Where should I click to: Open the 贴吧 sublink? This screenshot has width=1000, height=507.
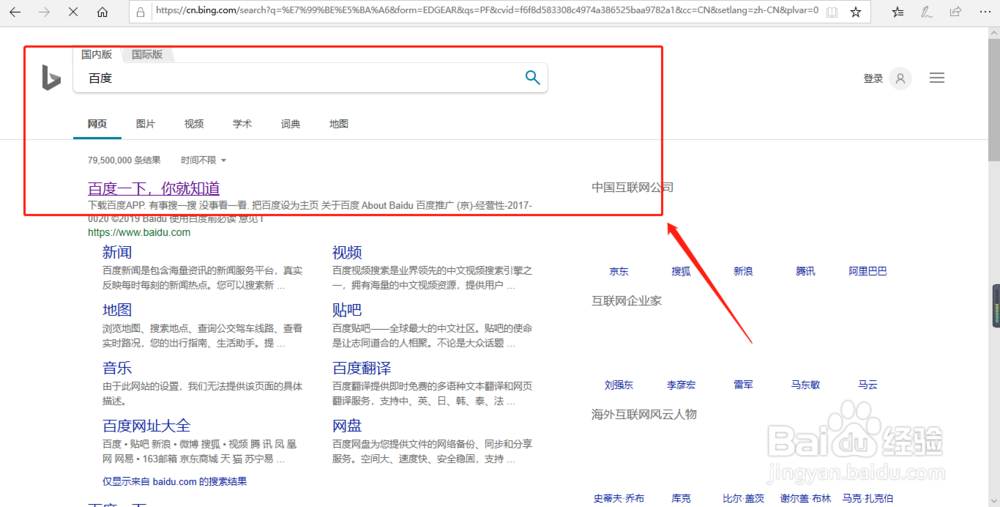[x=347, y=310]
